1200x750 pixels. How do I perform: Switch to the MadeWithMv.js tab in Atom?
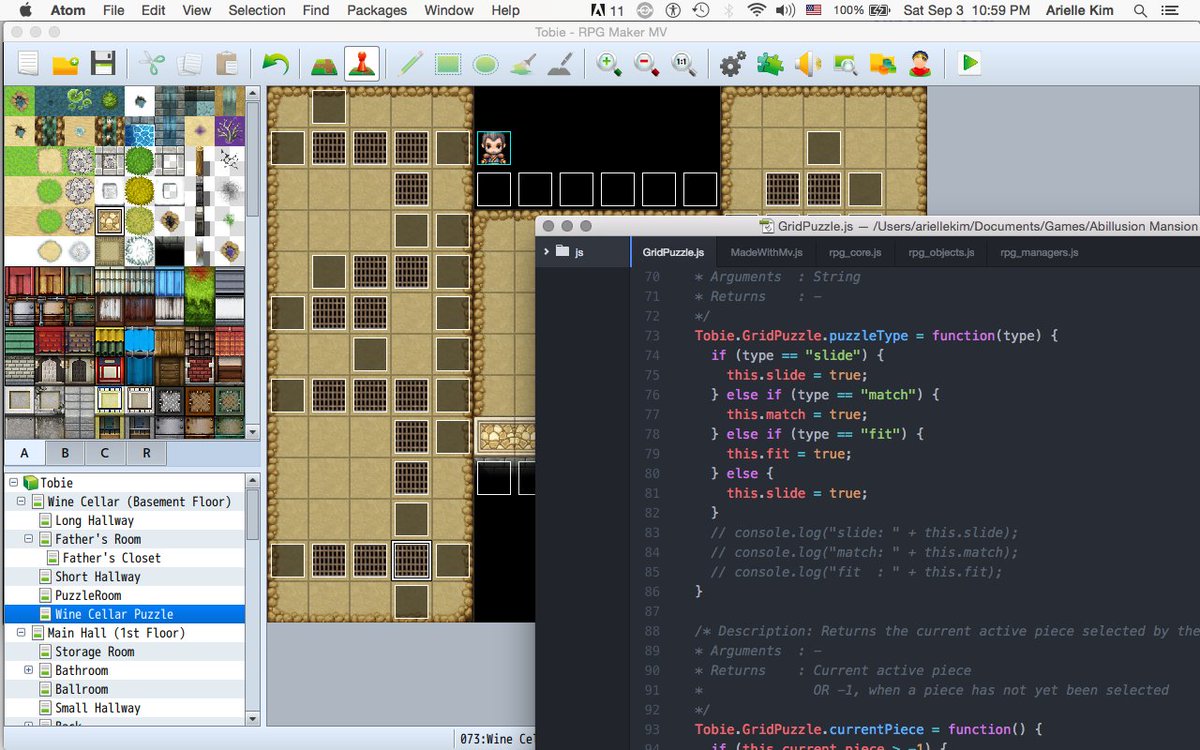(766, 253)
